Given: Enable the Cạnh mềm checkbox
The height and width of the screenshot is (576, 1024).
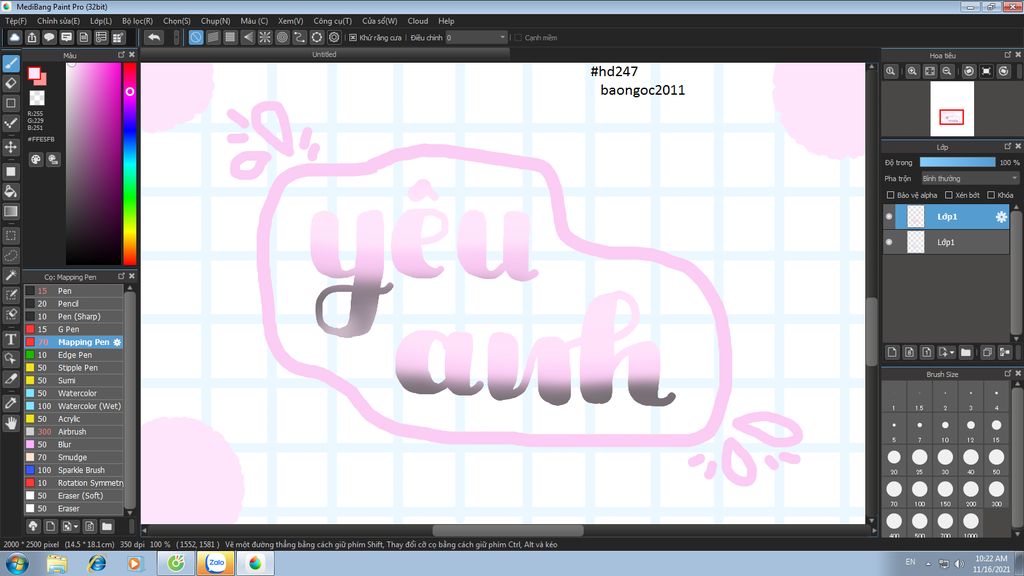Looking at the screenshot, I should tap(518, 38).
